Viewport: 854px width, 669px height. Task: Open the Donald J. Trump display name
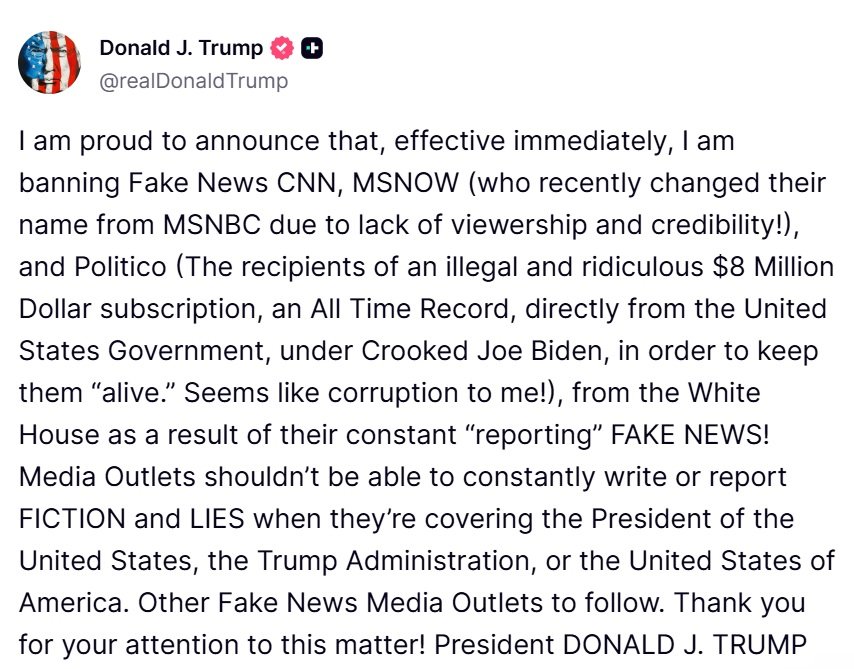pyautogui.click(x=181, y=48)
